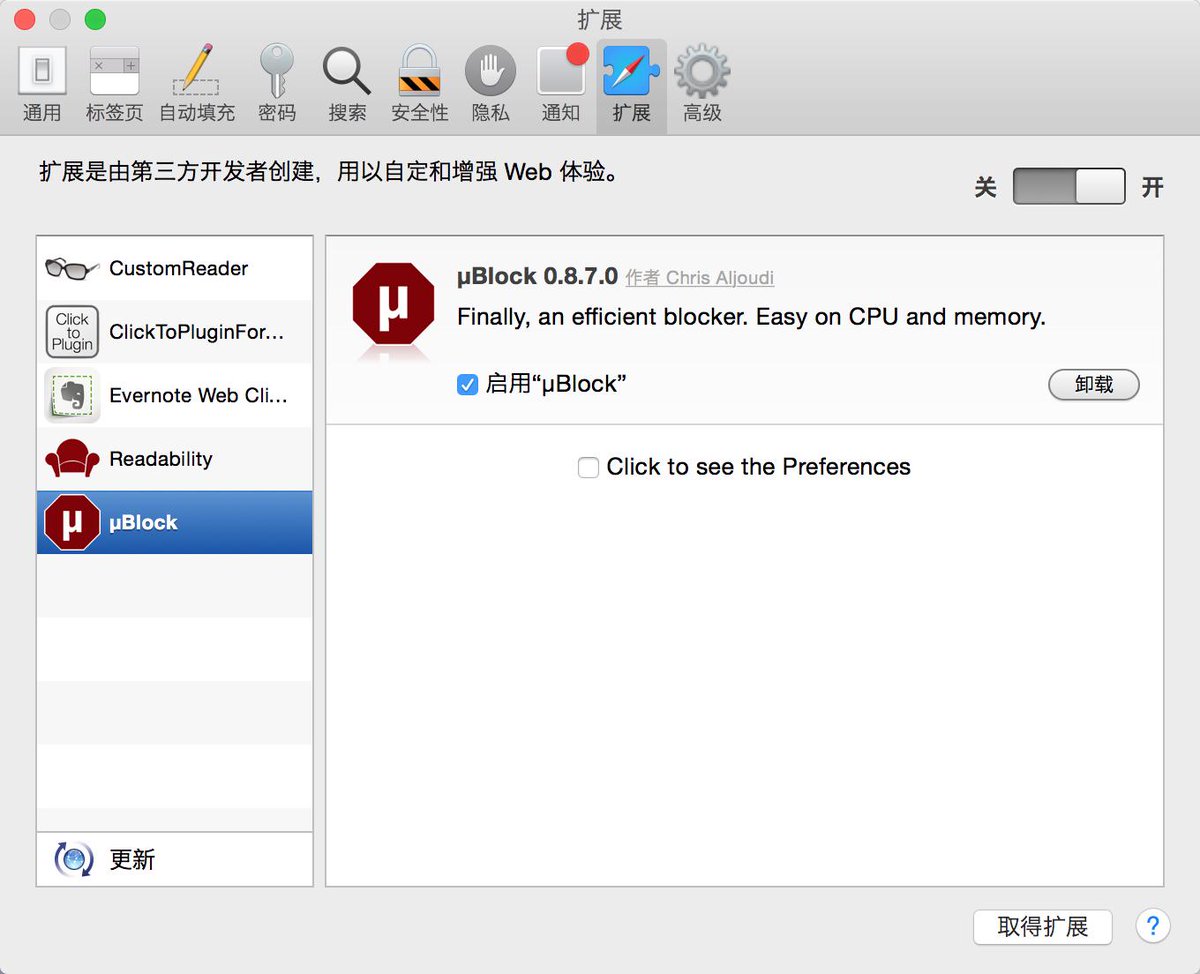Image resolution: width=1200 pixels, height=974 pixels.
Task: Click the green zoom window button
Action: point(95,19)
